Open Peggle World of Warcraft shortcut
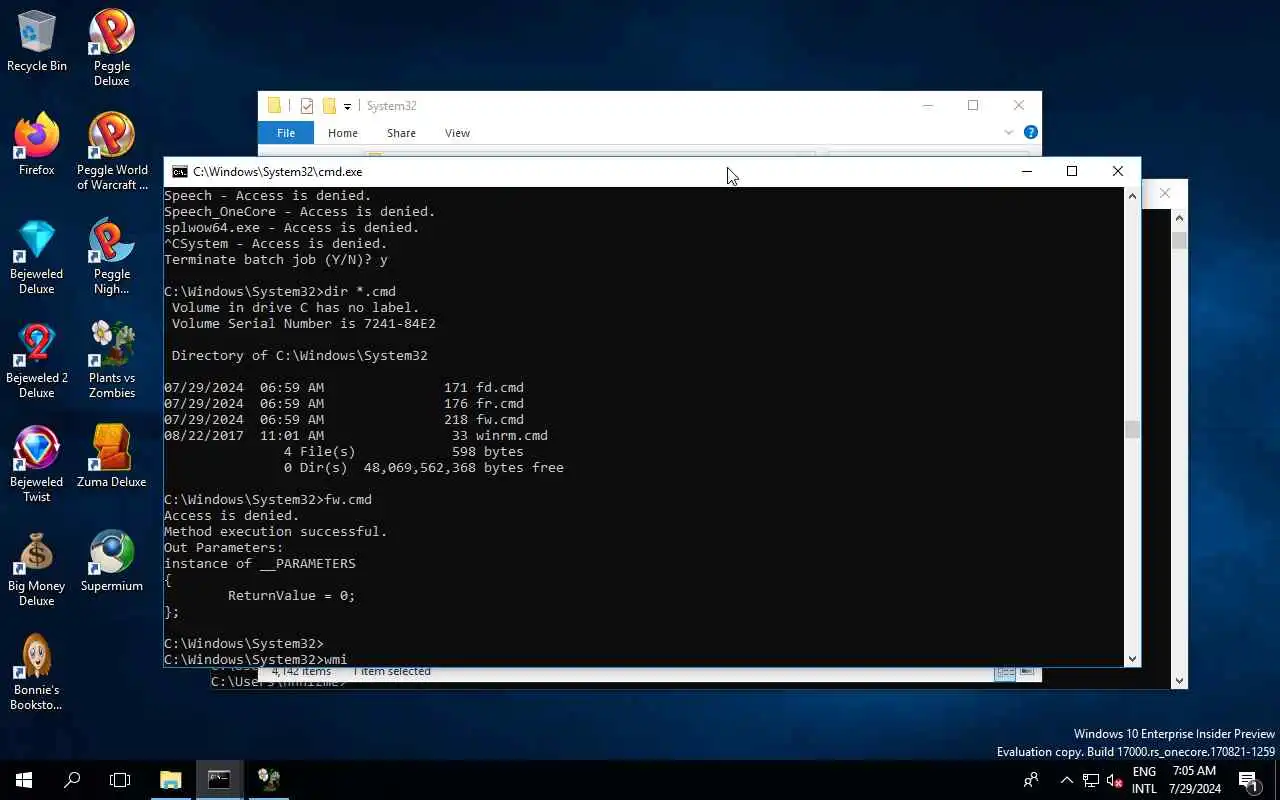 [x=112, y=152]
